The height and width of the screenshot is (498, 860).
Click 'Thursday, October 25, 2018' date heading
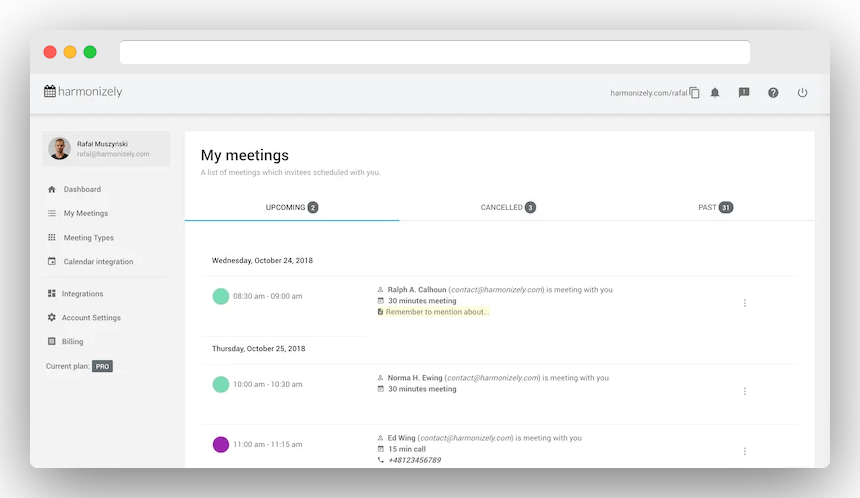point(258,349)
